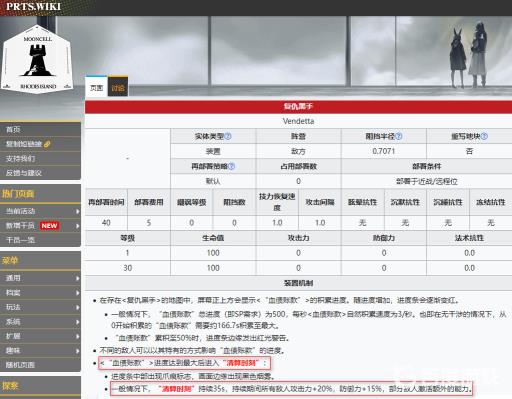Expand the 新增干员 submenu arrow
512x399 pixels.
[77, 226]
